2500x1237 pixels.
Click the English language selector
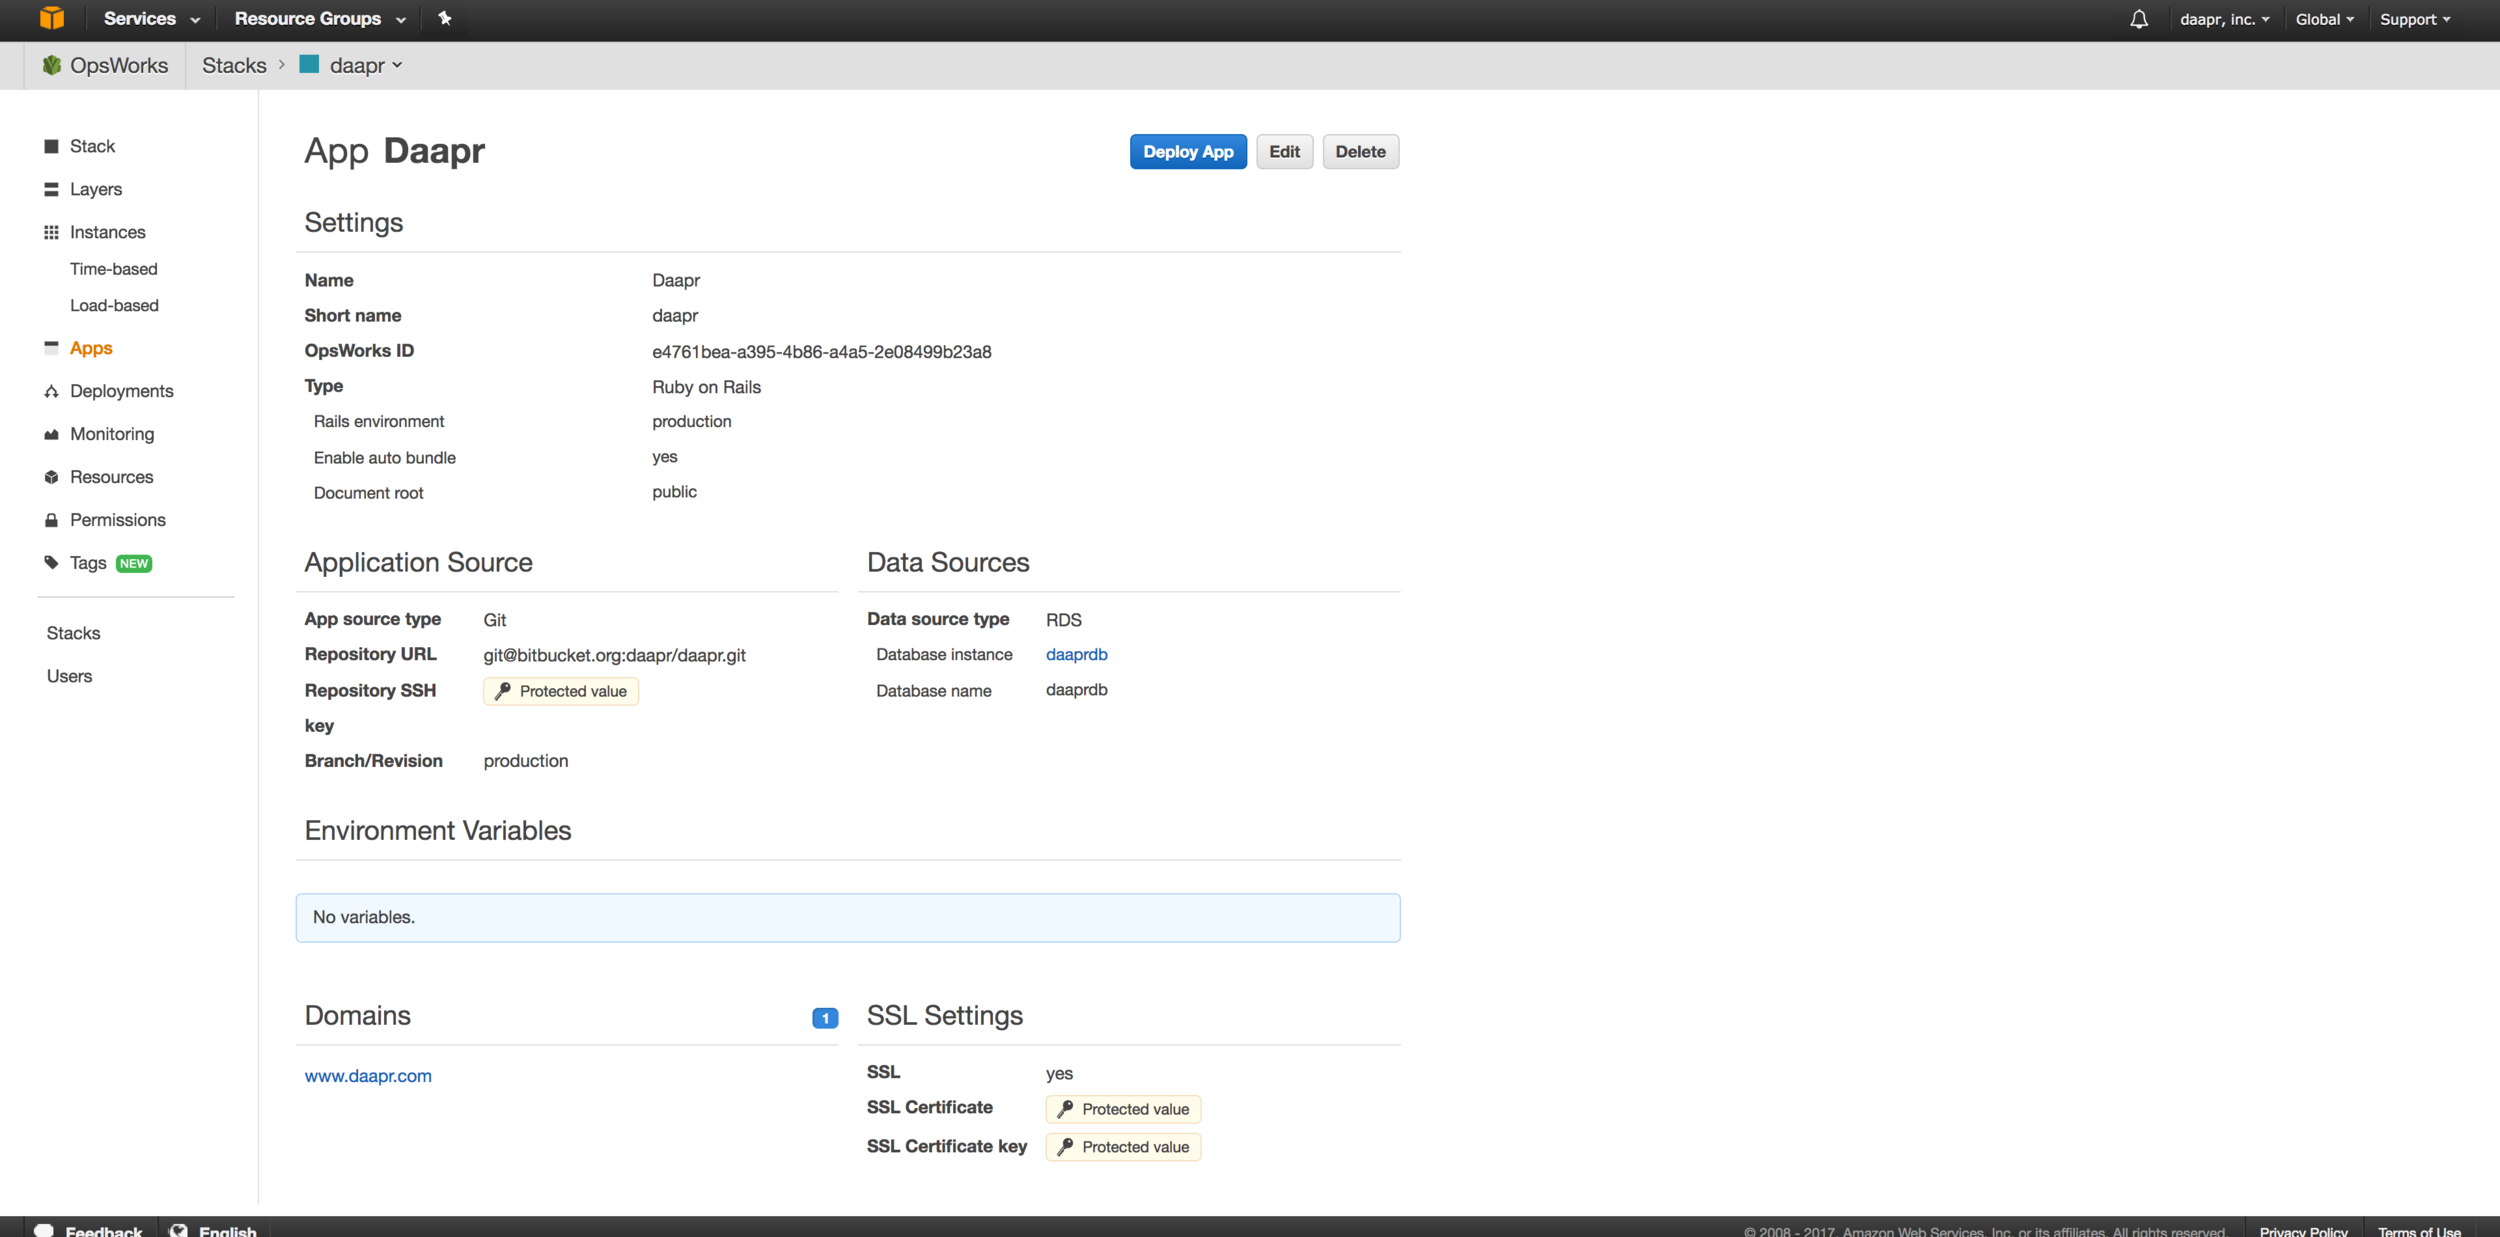click(x=213, y=1230)
